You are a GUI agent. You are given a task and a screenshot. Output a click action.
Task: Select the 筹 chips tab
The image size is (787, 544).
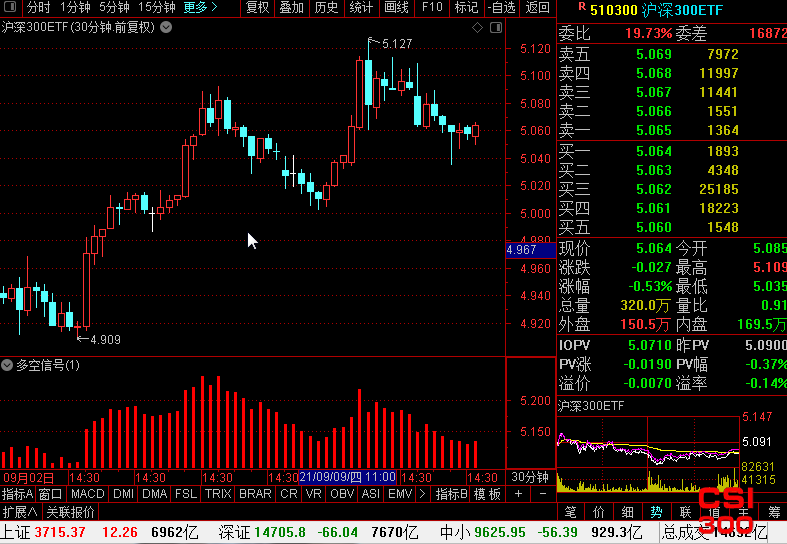tap(774, 512)
